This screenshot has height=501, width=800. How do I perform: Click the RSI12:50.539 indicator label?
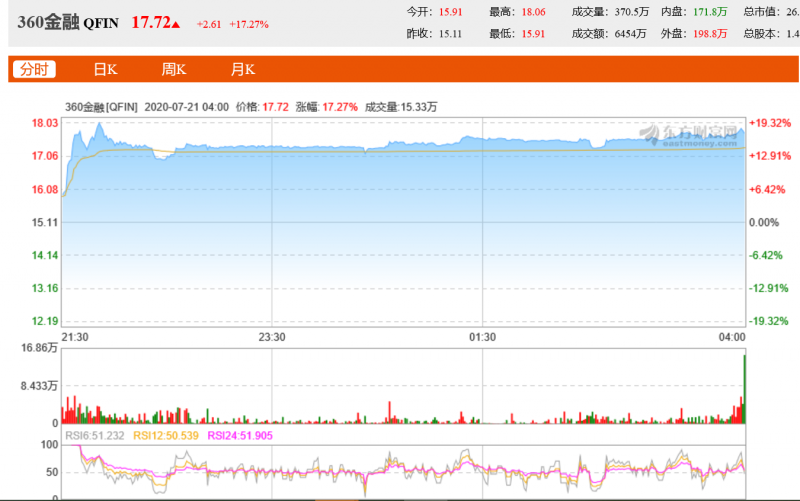click(x=166, y=436)
